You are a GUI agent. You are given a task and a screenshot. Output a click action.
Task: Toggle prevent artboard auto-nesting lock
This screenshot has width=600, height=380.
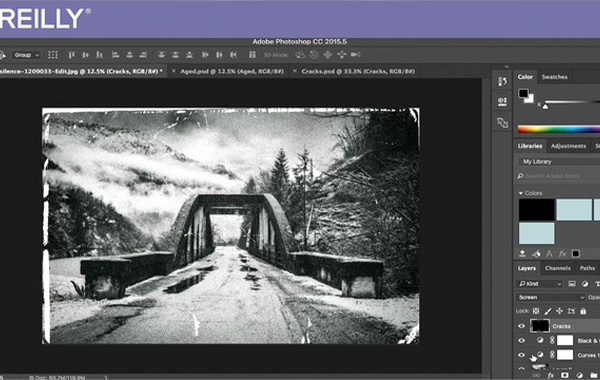pos(571,311)
